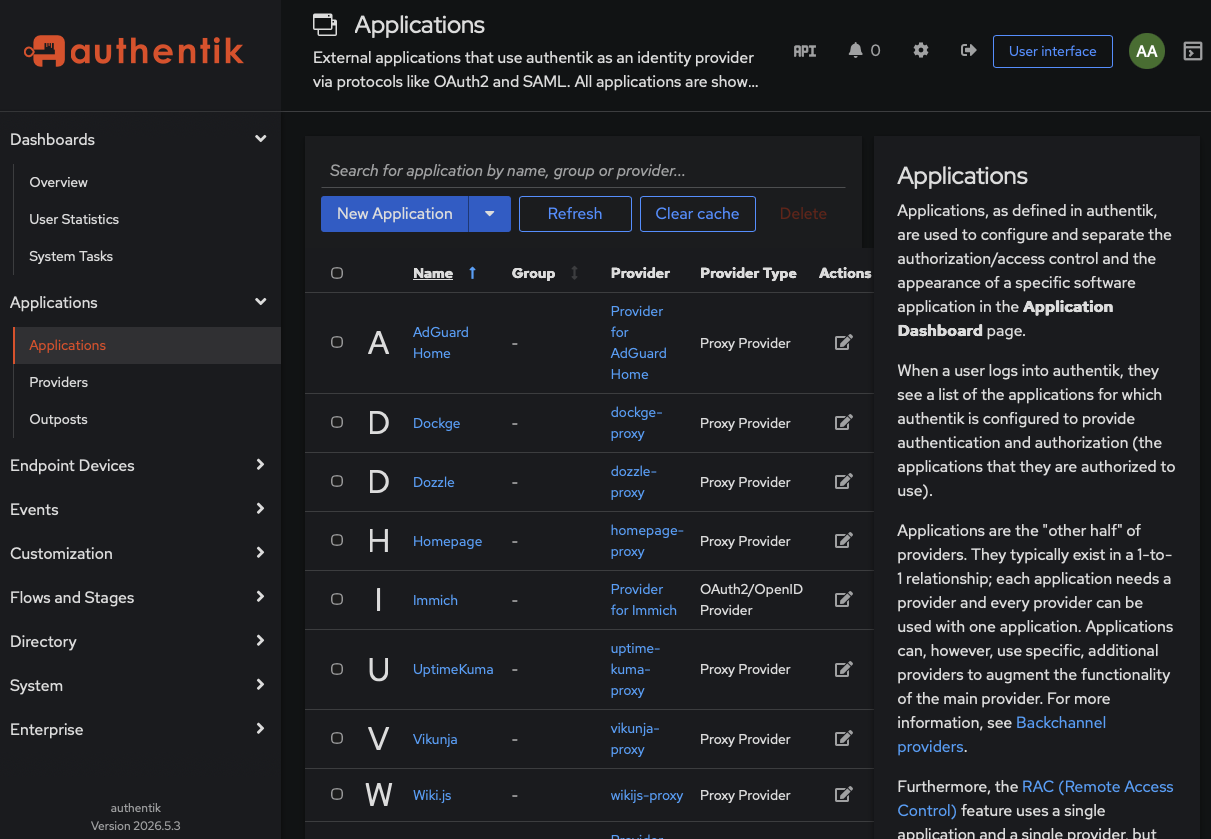Viewport: 1211px width, 839px height.
Task: Expand the Customization sidebar section
Action: point(140,553)
